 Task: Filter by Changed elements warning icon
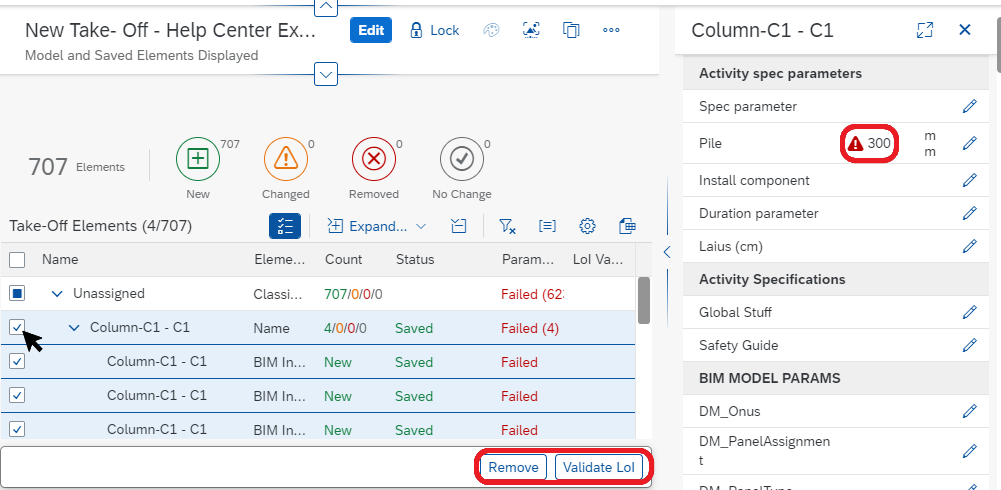pyautogui.click(x=286, y=158)
